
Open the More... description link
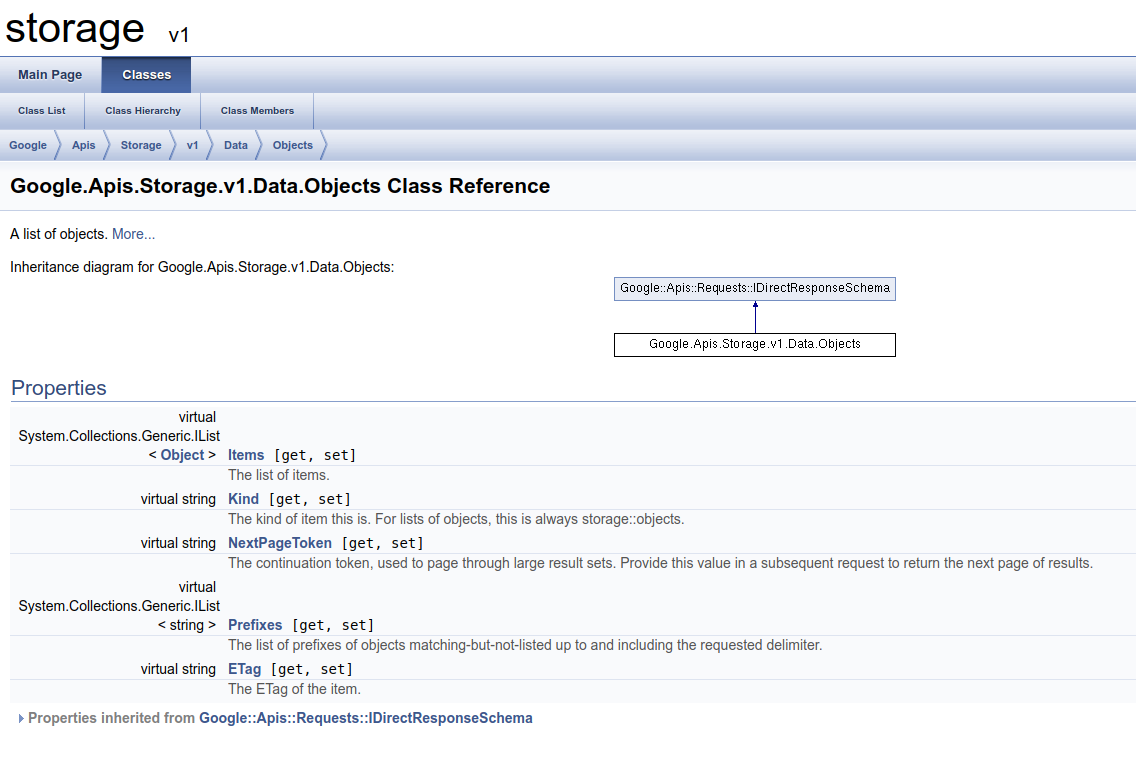pos(133,233)
